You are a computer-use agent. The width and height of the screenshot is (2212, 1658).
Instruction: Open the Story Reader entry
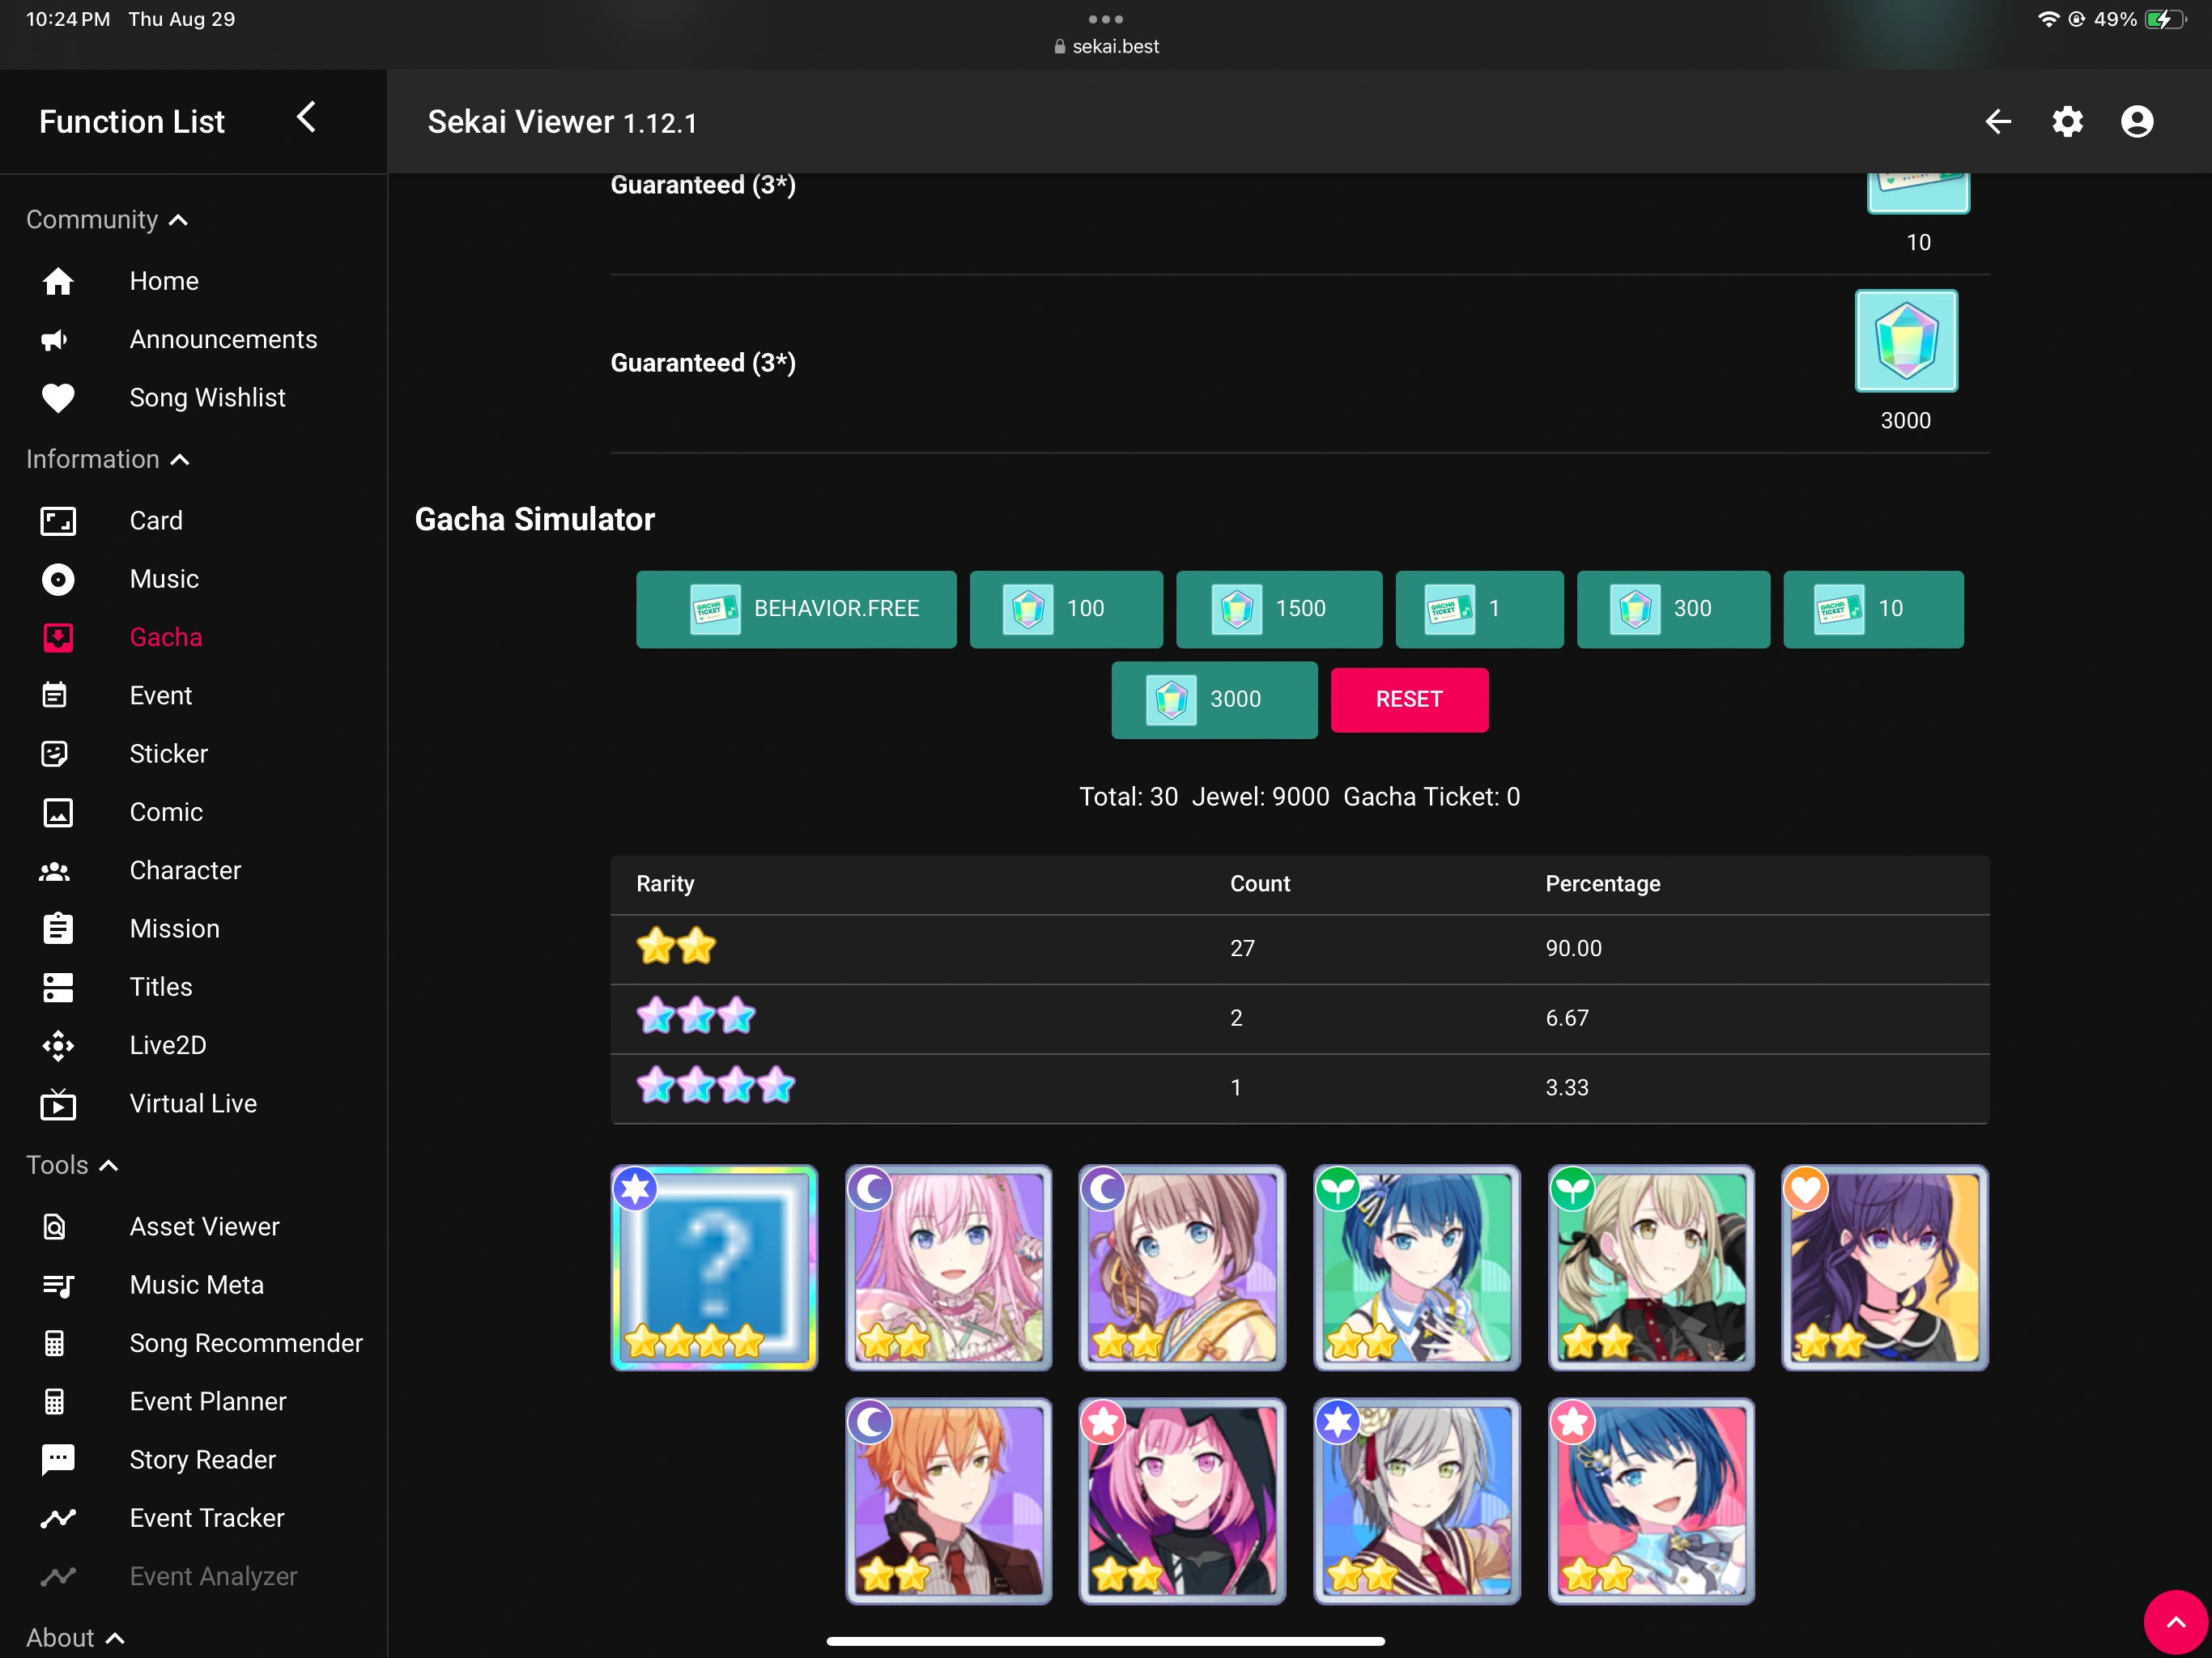point(202,1459)
